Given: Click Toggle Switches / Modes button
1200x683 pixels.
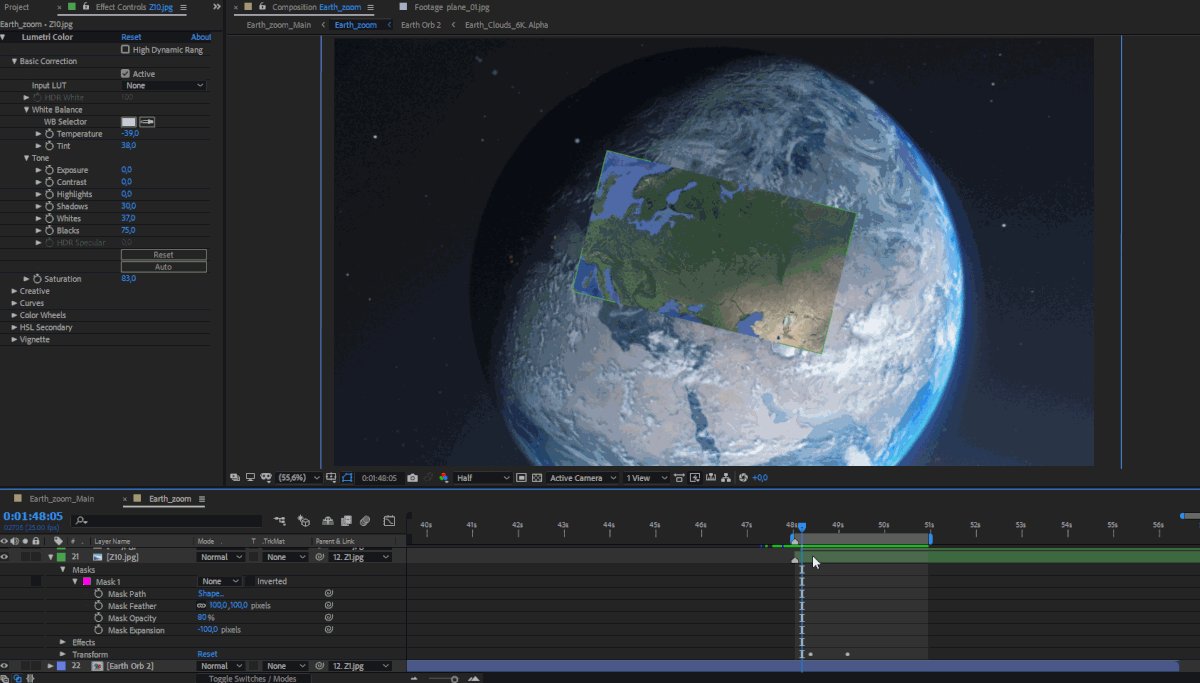Looking at the screenshot, I should (252, 678).
